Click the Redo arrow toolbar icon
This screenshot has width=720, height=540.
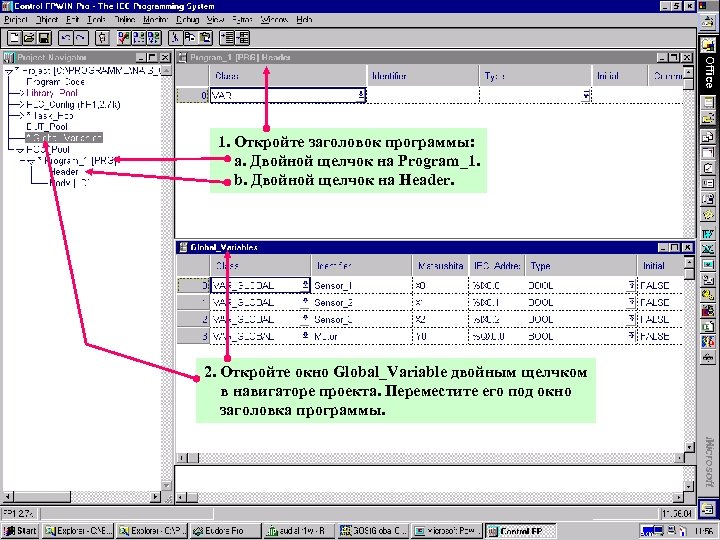click(80, 38)
